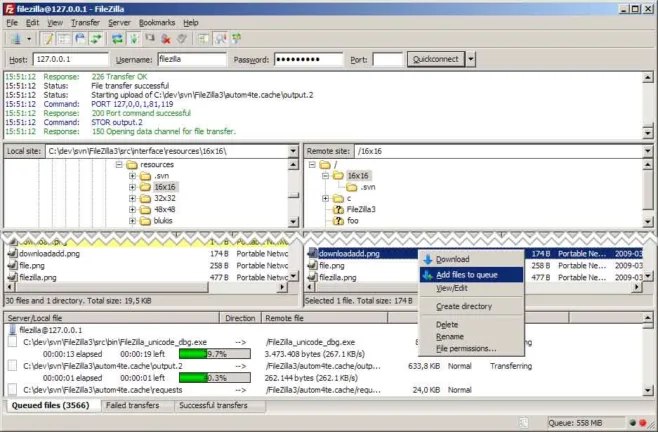Open the File menu
Viewport: 658px width, 432px height.
click(x=12, y=23)
